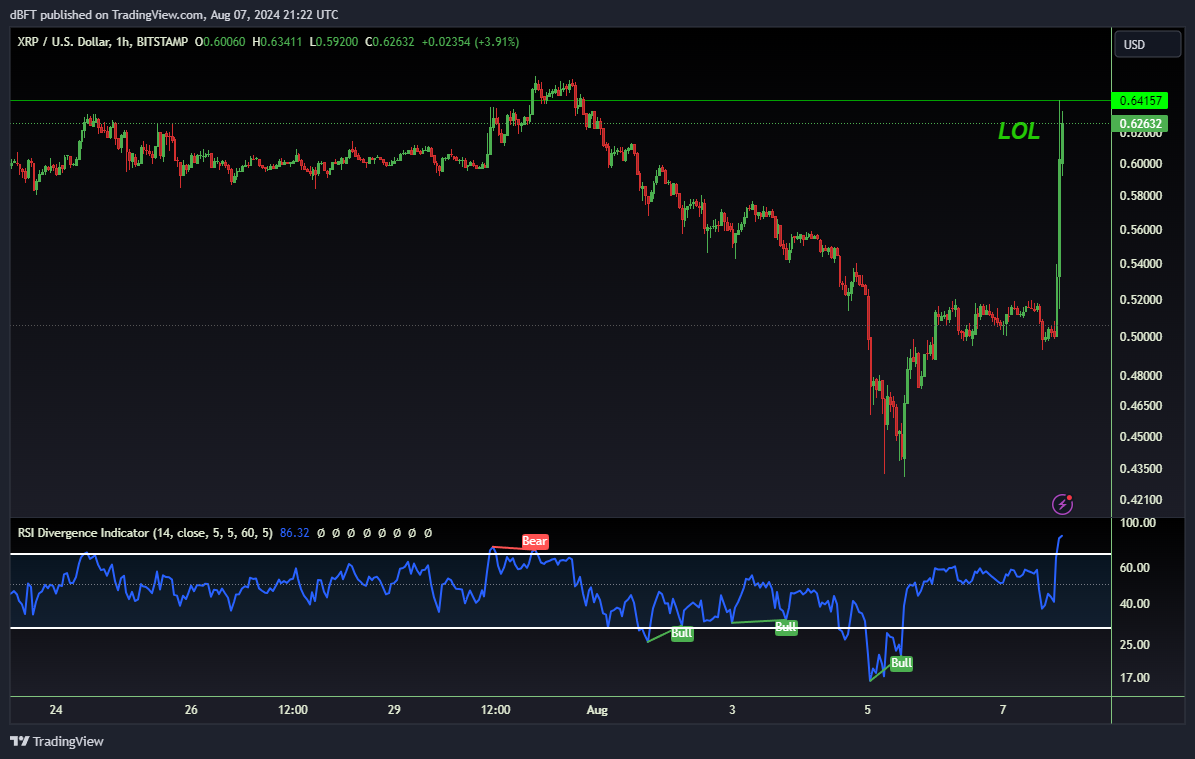Select the red Bear divergence label
This screenshot has height=759, width=1195.
click(x=534, y=541)
